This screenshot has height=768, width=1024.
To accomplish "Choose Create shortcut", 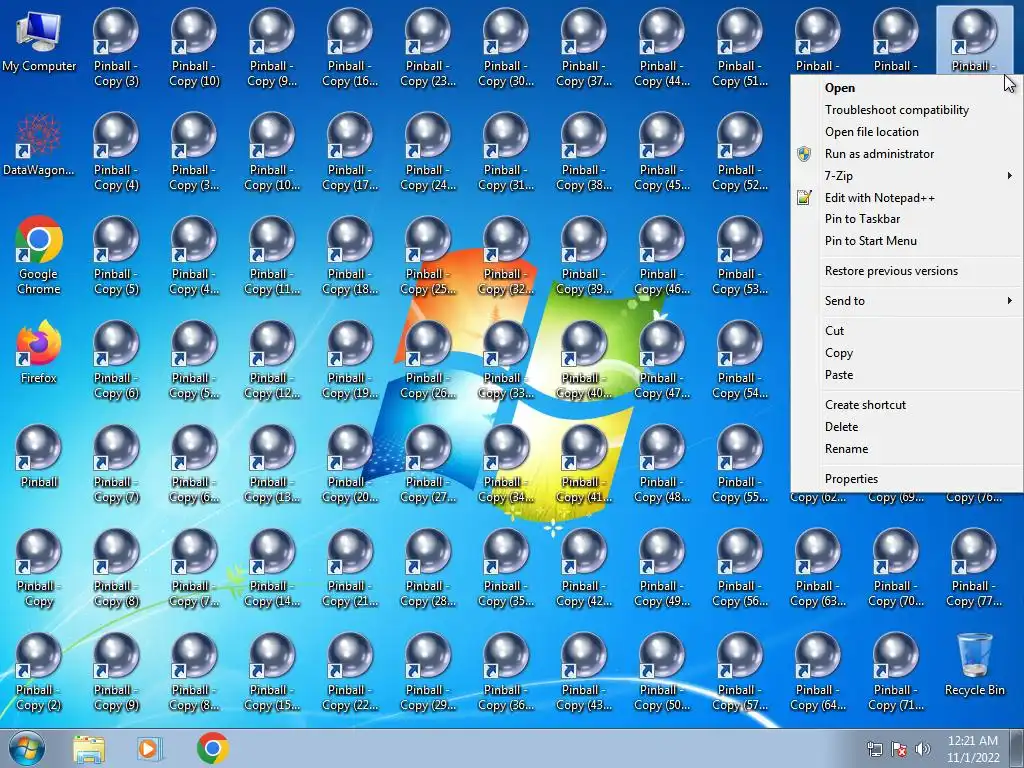I will click(906, 405).
